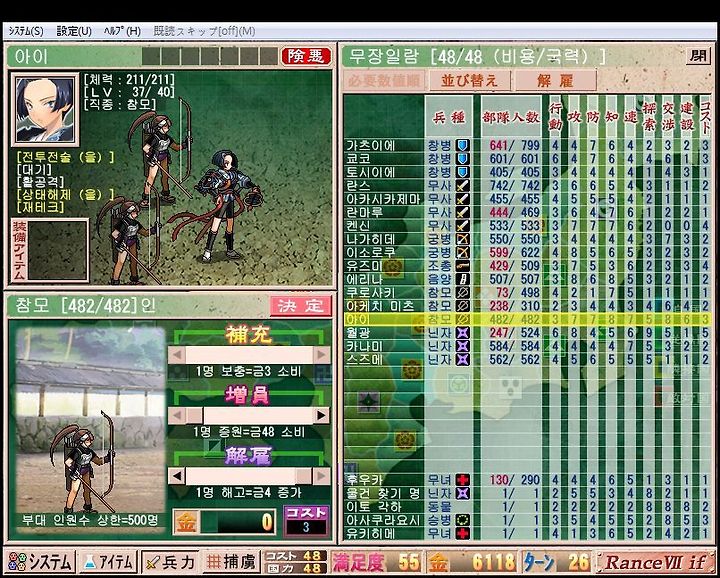Click the 決定 confirm button
720x578 pixels.
[x=301, y=306]
